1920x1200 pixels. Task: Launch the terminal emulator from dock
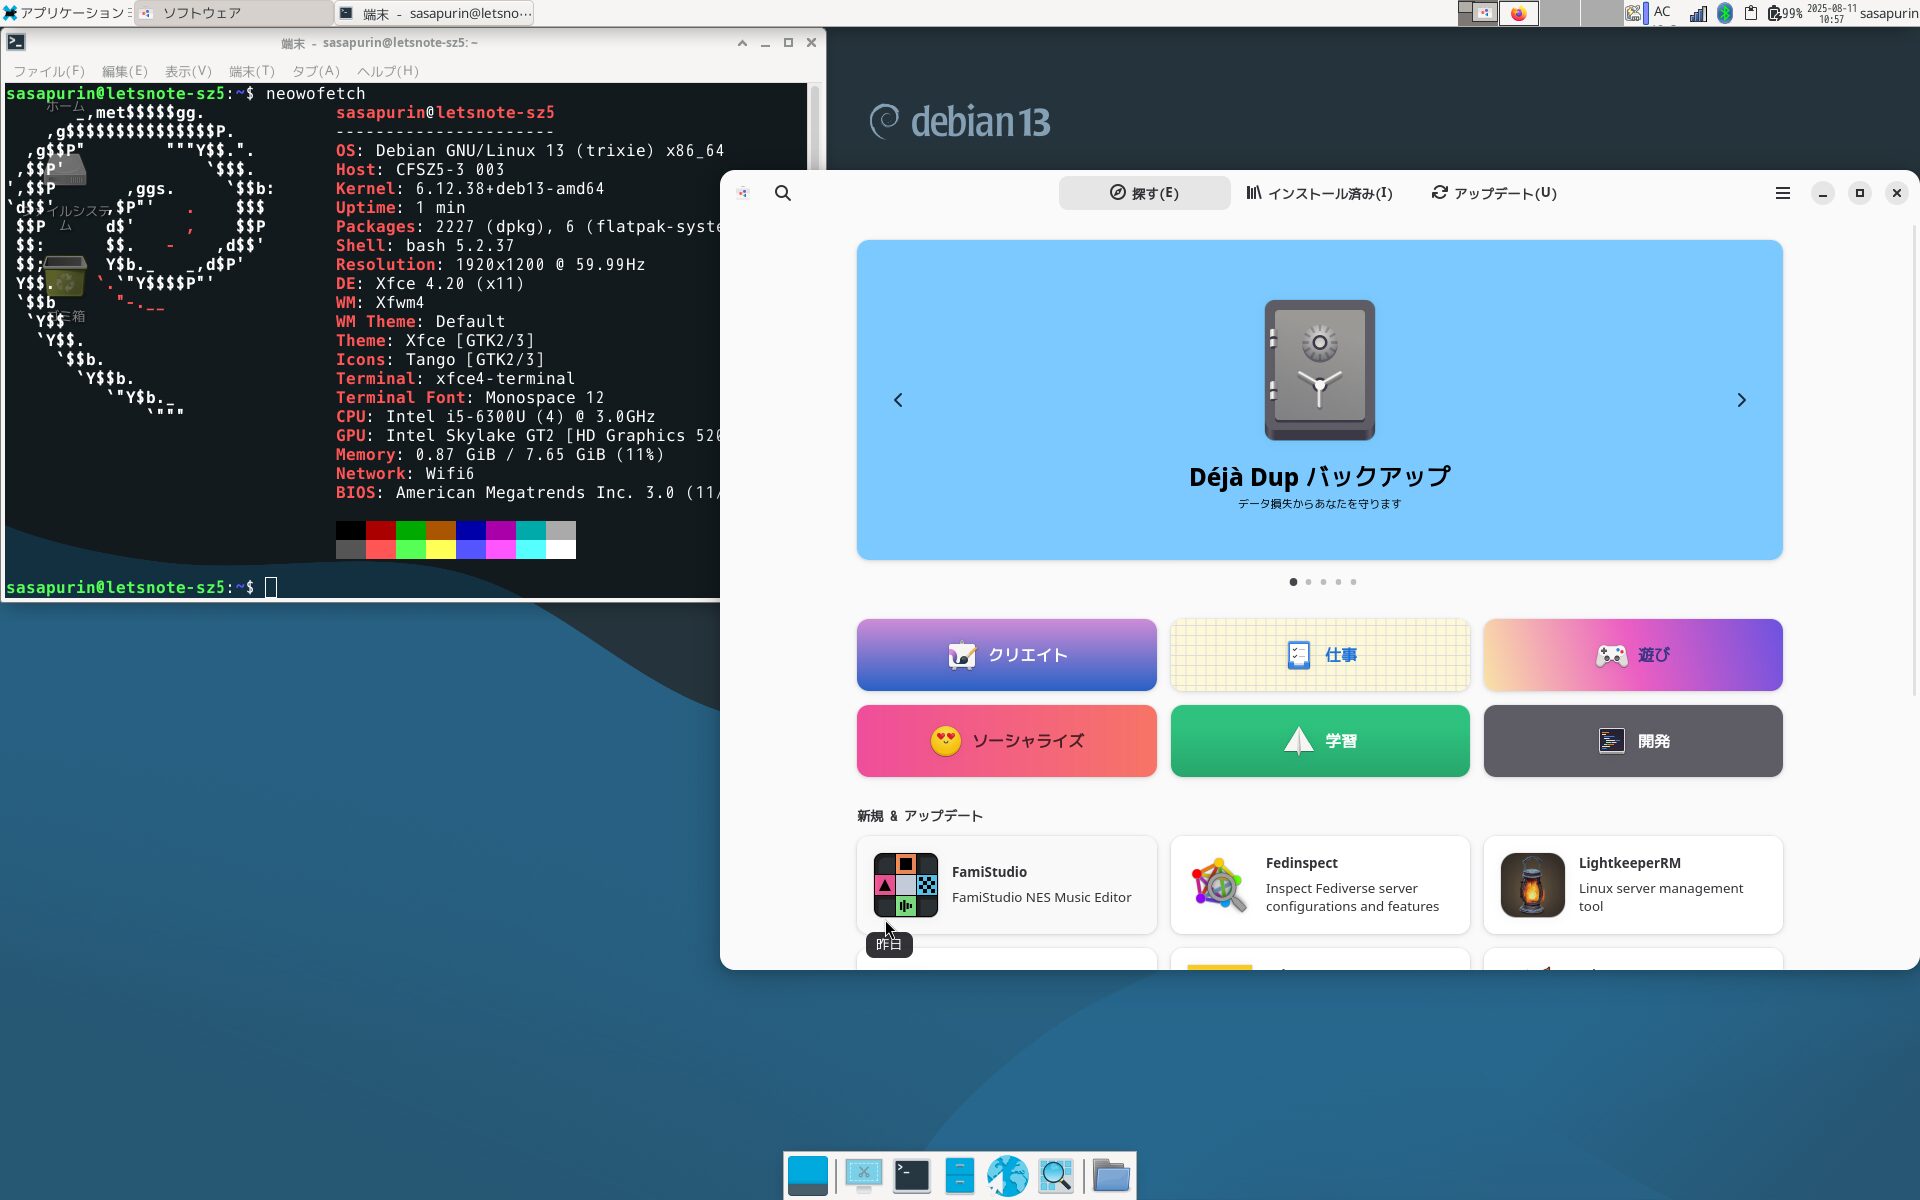[x=912, y=1176]
